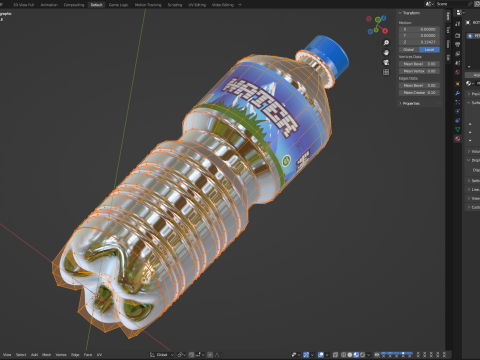This screenshot has width=480, height=360.
Task: Open the Edge menu in viewport header
Action: coord(75,355)
